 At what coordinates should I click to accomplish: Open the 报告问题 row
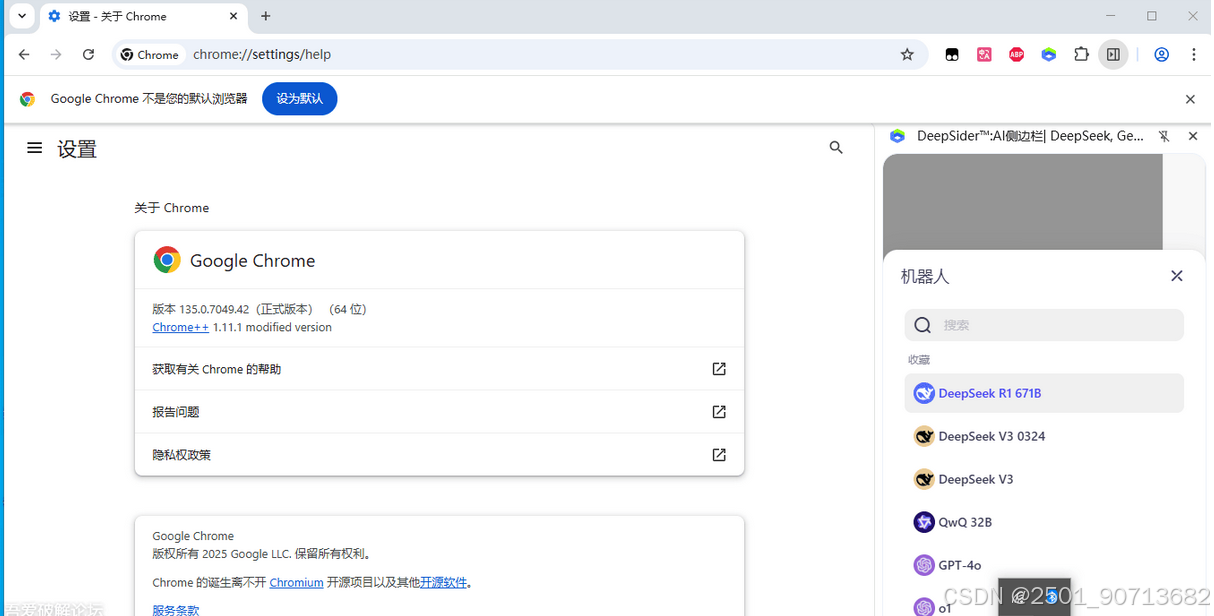[439, 412]
